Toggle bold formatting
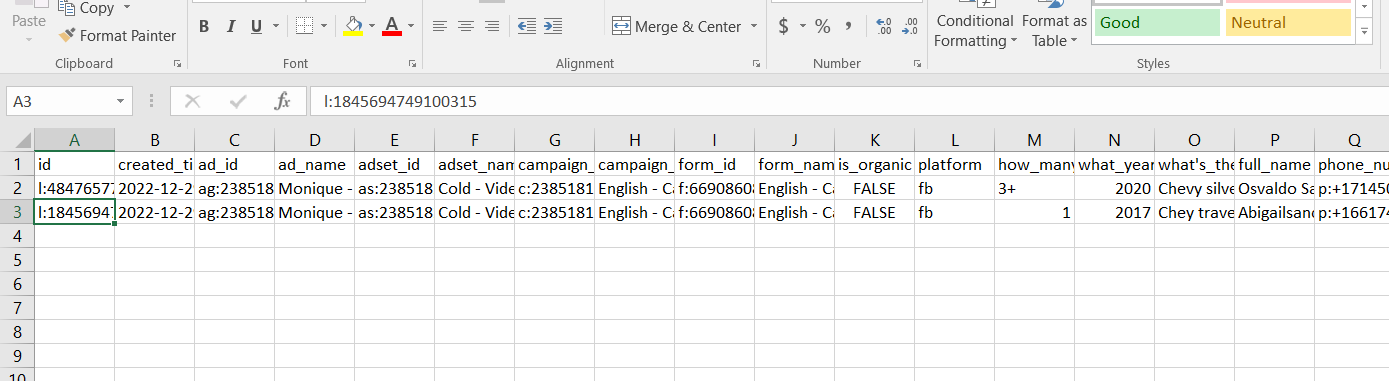This screenshot has height=381, width=1389. pos(204,26)
